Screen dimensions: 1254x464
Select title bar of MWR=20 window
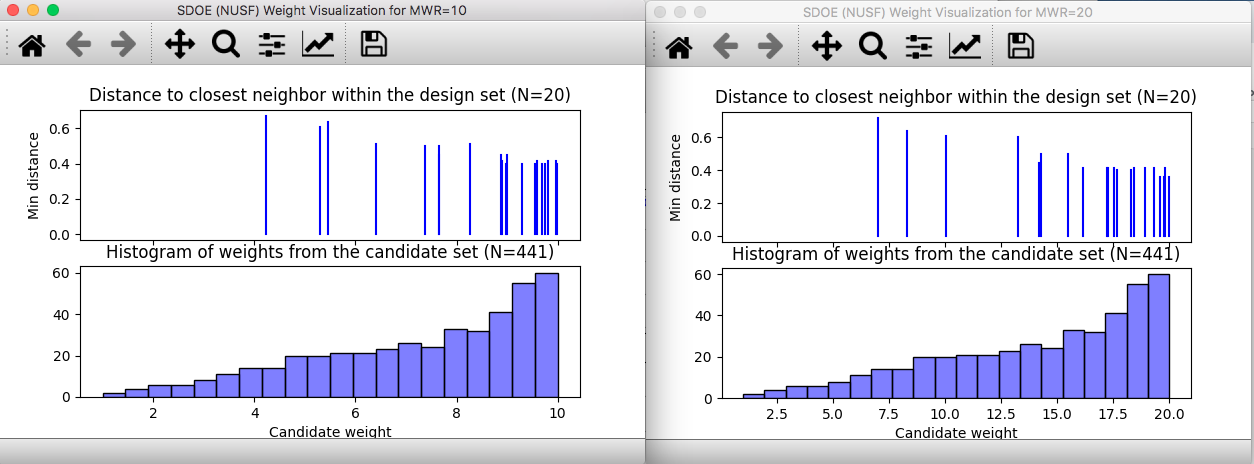[x=948, y=12]
